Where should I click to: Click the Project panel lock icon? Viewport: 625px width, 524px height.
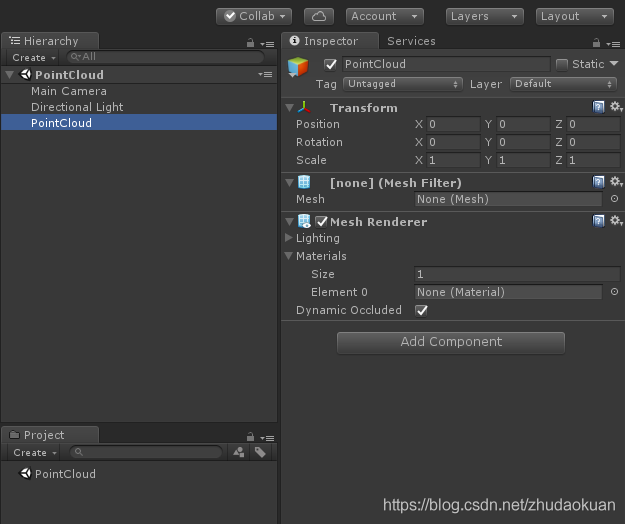click(250, 437)
